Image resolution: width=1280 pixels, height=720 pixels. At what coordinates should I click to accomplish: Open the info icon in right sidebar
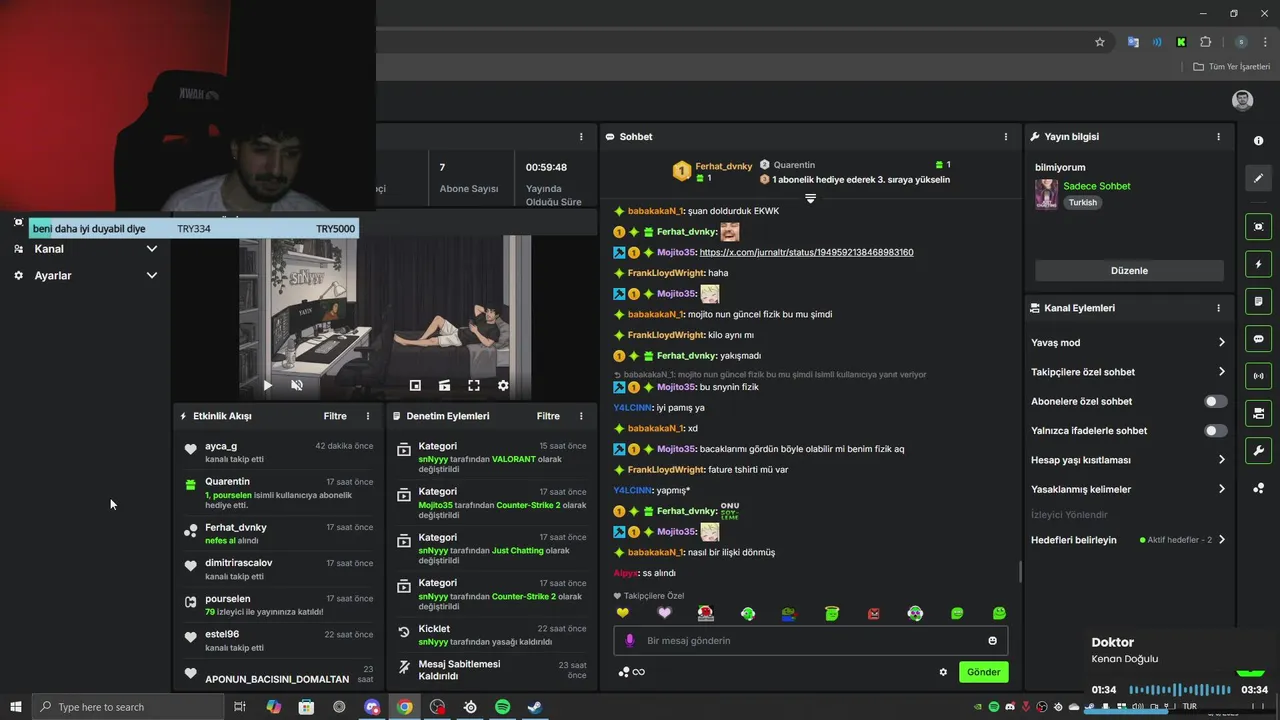(1258, 141)
